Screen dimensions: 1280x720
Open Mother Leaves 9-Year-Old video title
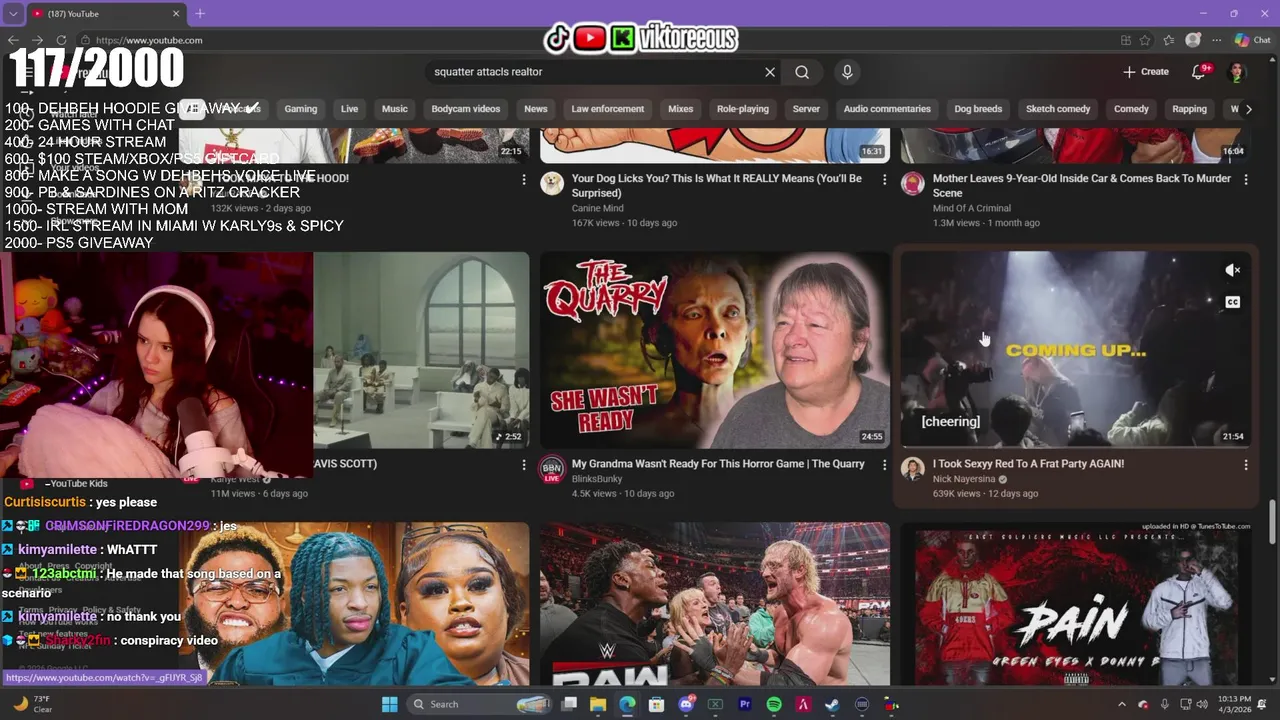tap(1082, 186)
